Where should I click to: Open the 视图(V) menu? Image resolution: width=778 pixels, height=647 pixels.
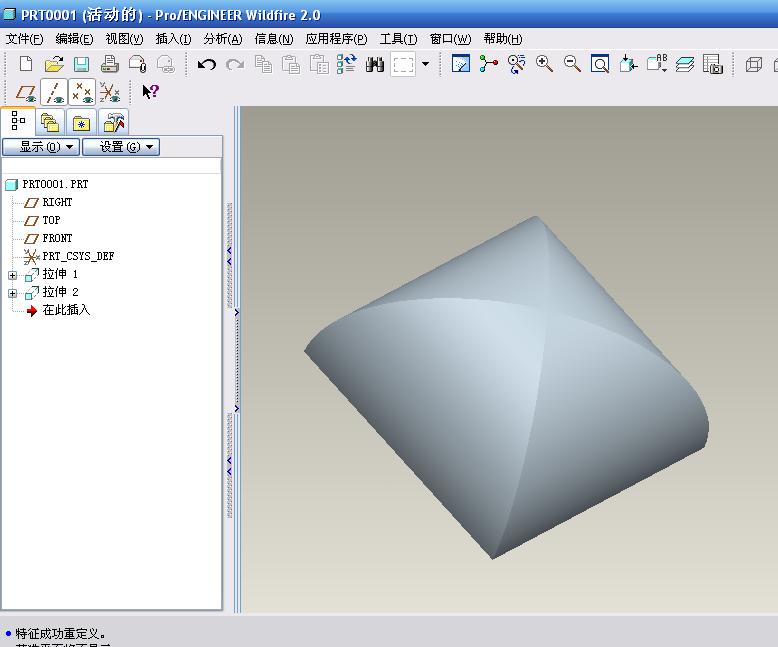tap(124, 39)
